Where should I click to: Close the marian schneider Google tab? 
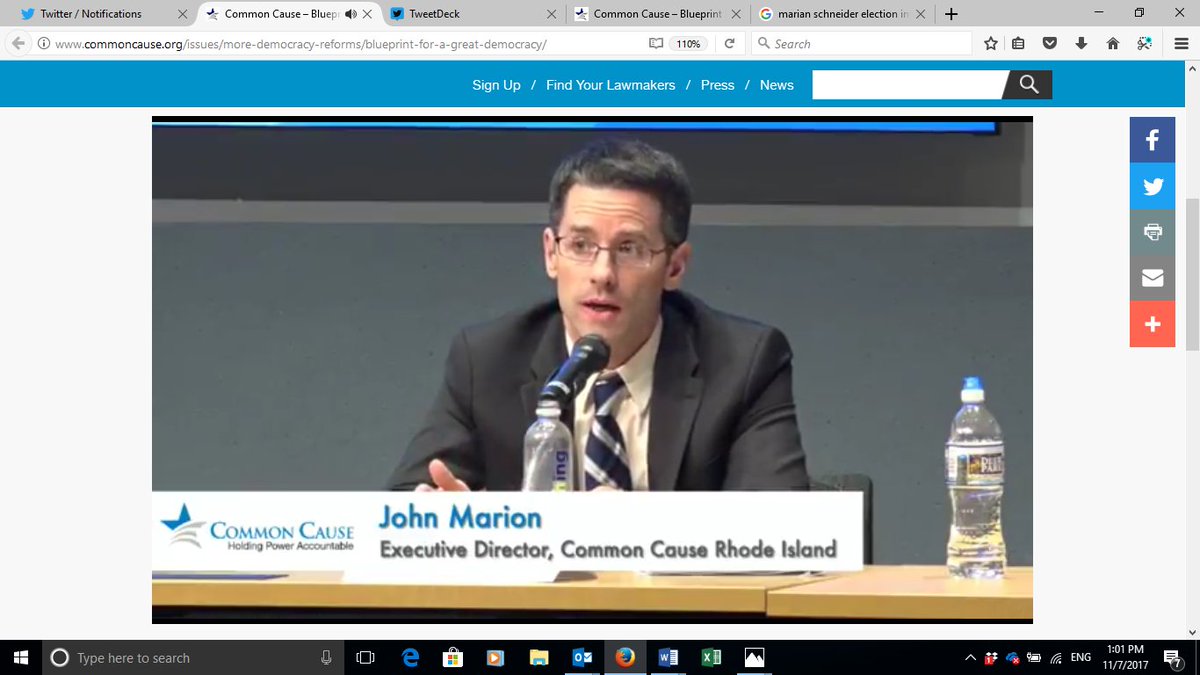coord(921,14)
